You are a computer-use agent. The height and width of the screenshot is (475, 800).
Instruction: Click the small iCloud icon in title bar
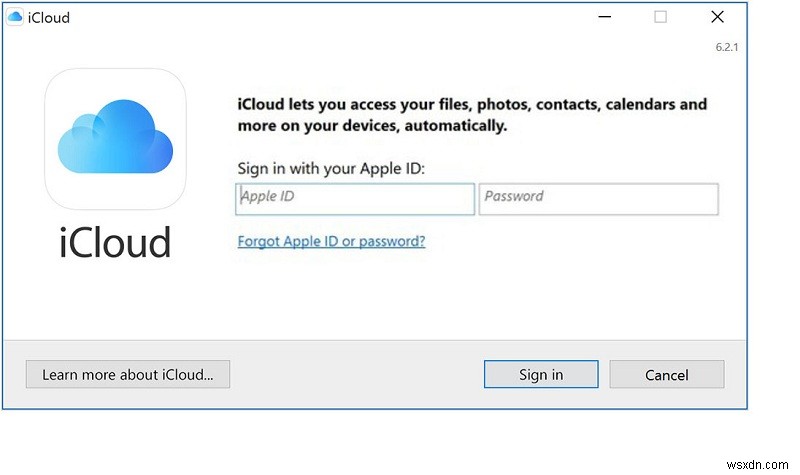[16, 17]
